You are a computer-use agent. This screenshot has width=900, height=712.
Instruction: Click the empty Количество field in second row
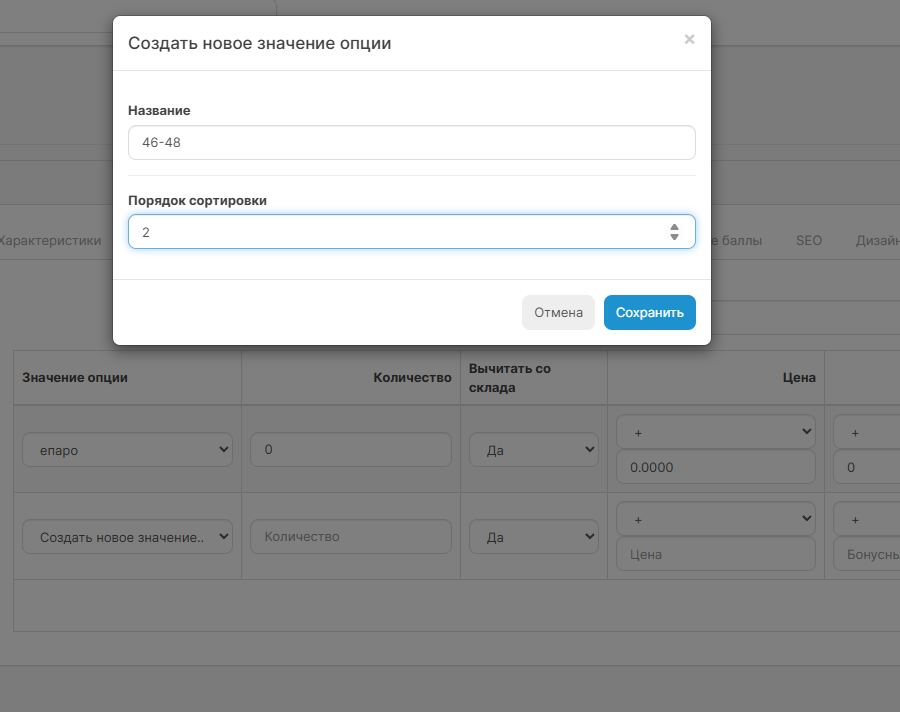pyautogui.click(x=350, y=537)
